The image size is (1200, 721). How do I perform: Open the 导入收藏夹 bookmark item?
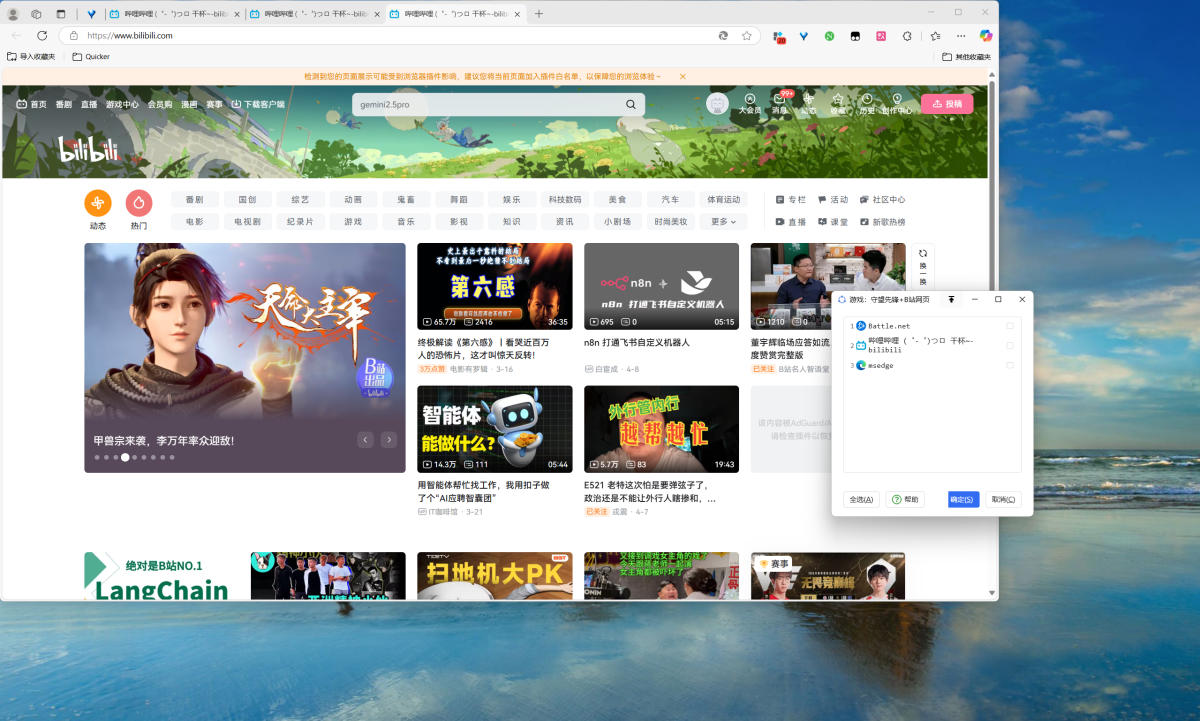pyautogui.click(x=31, y=57)
